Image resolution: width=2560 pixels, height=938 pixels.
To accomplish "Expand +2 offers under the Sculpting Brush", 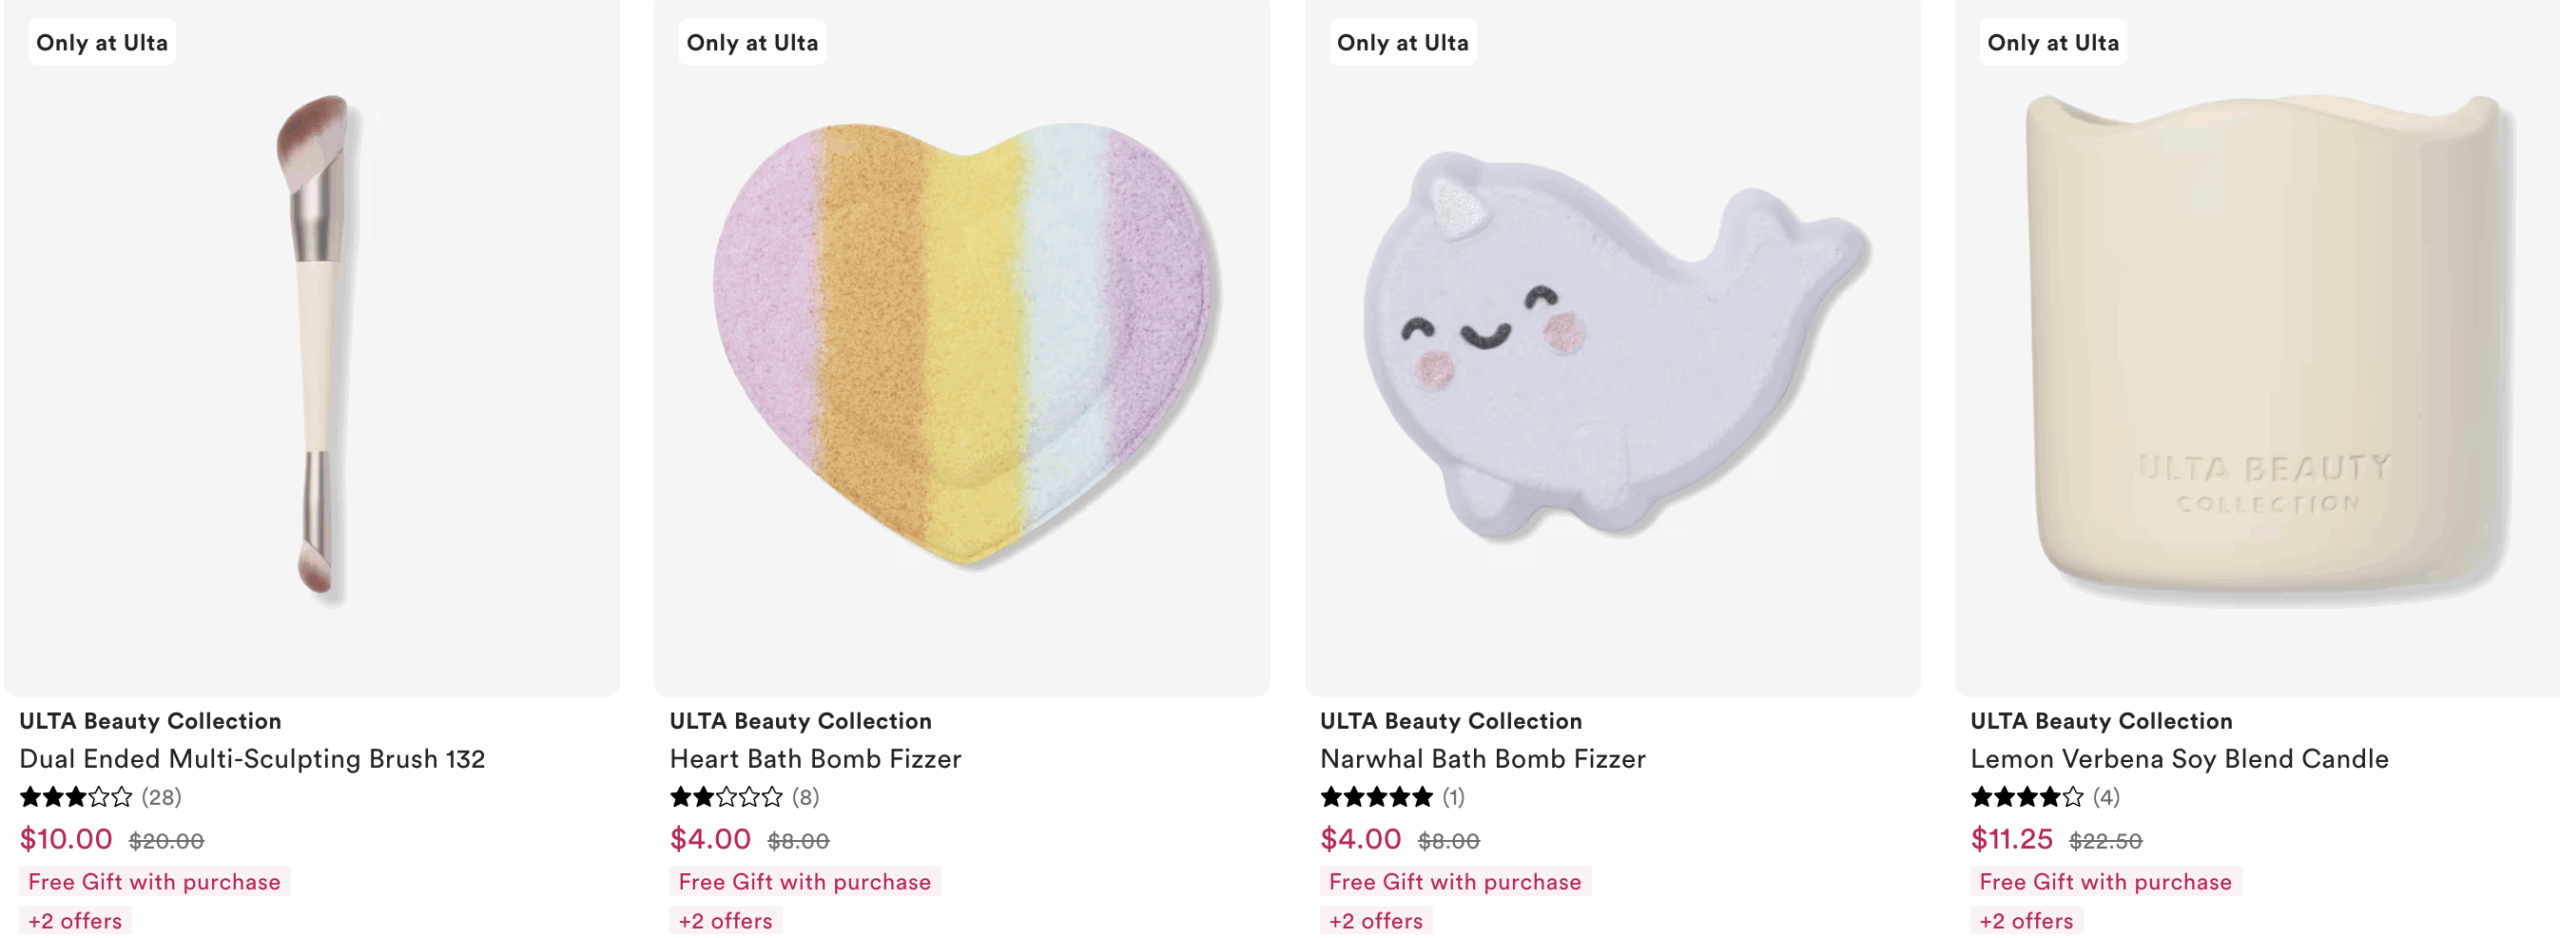I will click(75, 921).
